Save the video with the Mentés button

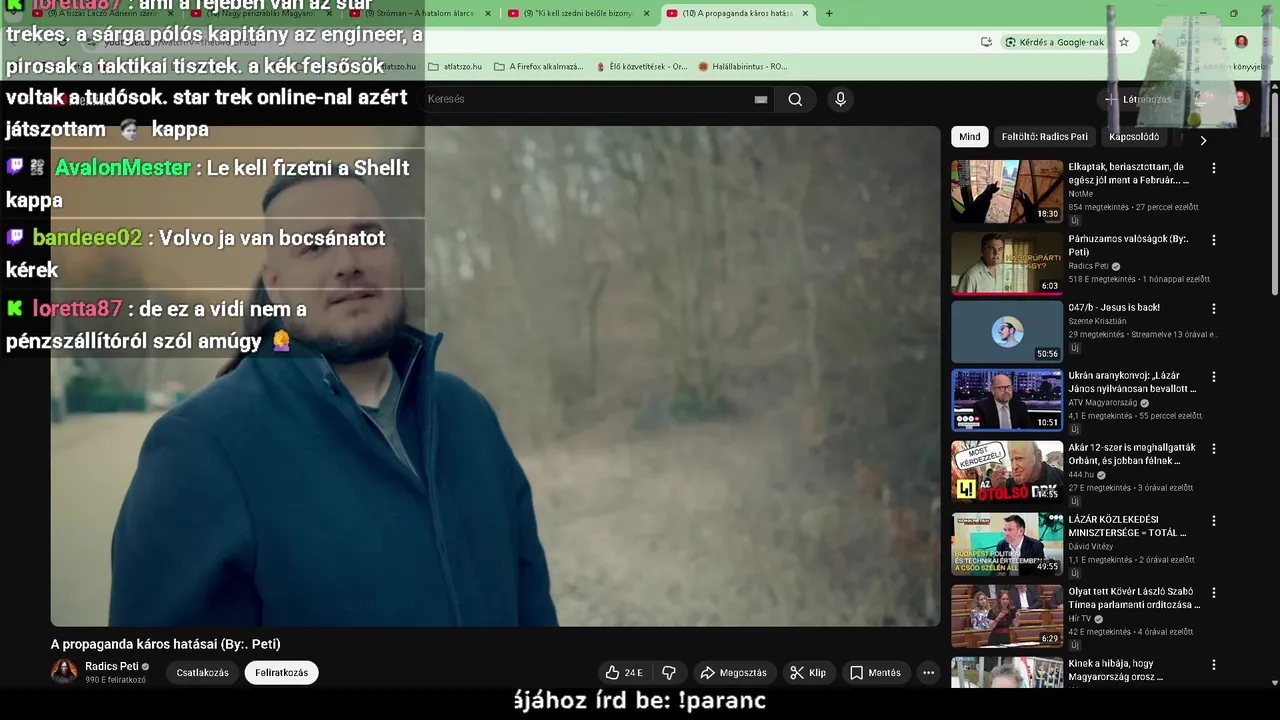click(875, 673)
